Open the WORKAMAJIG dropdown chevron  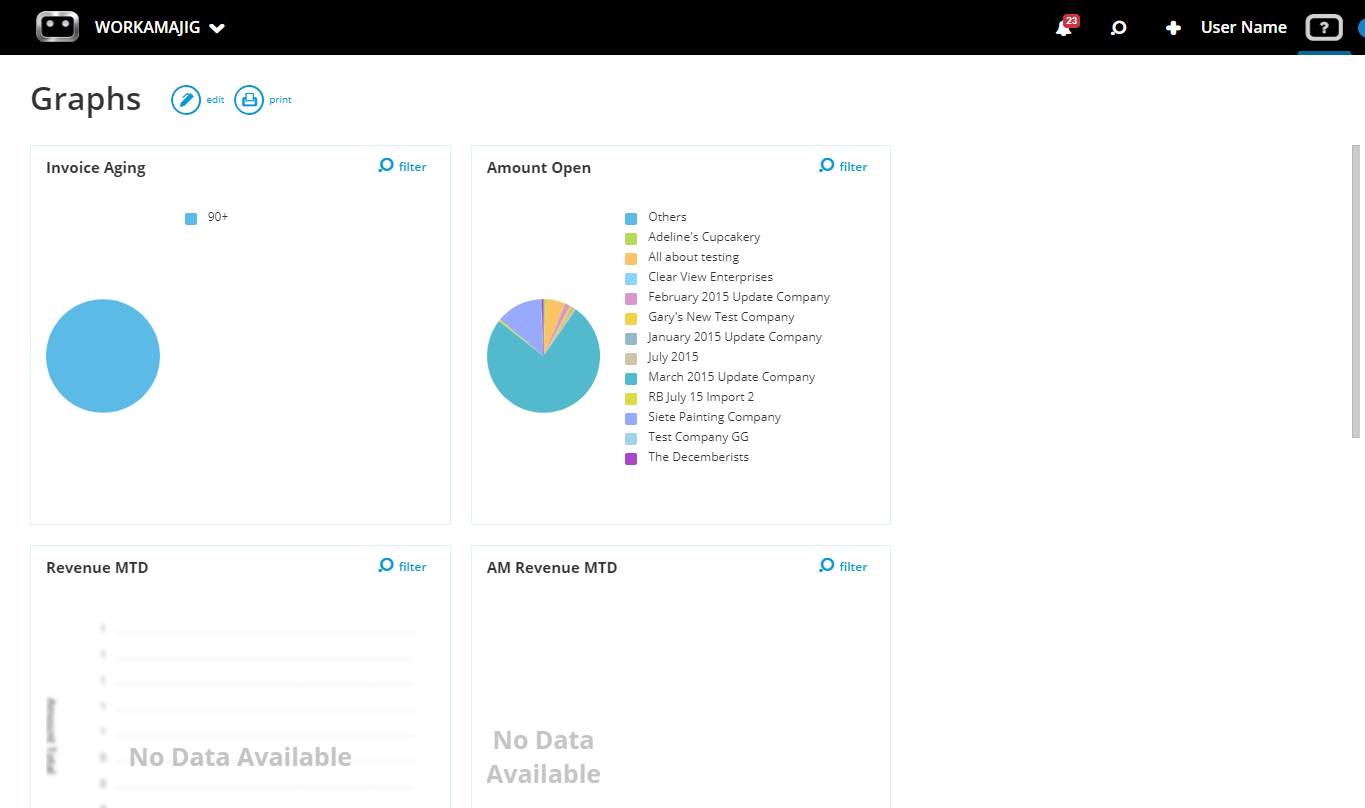pos(217,28)
